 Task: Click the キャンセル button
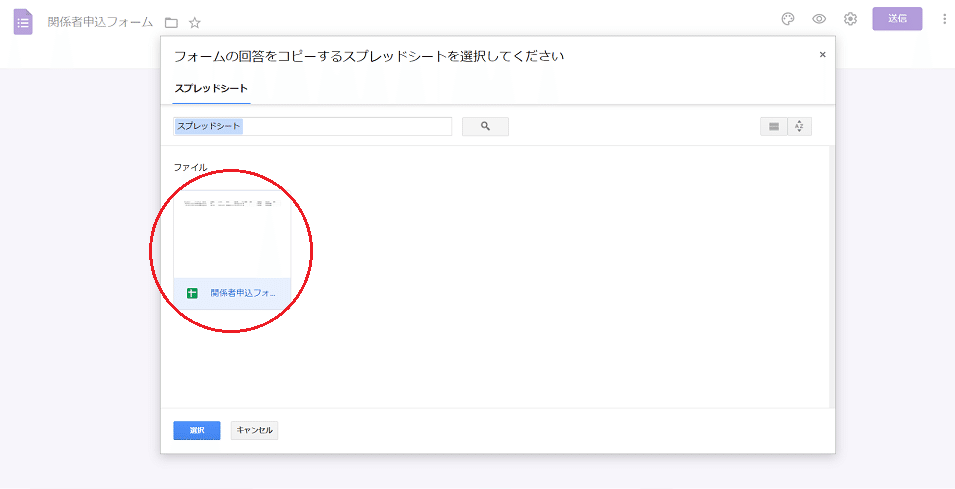click(x=255, y=431)
